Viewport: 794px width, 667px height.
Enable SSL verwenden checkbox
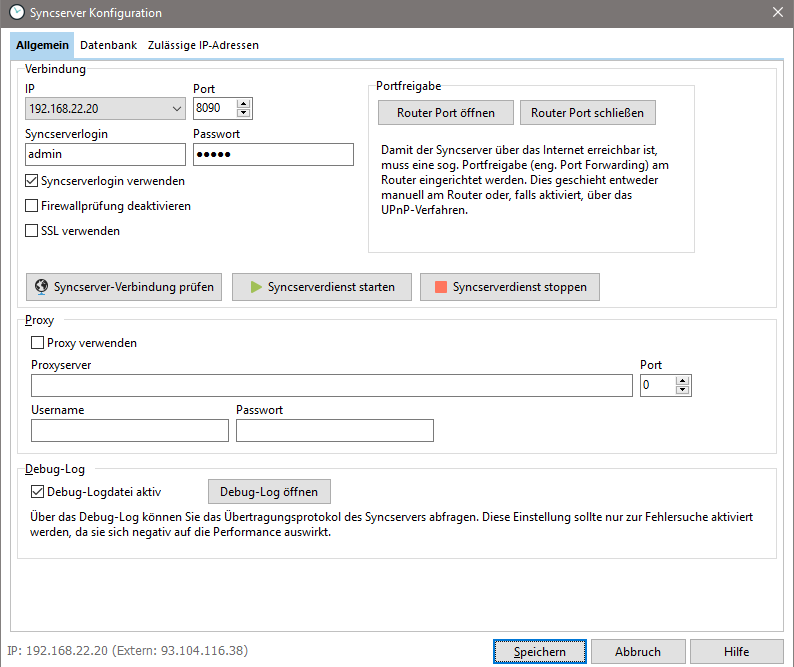pos(32,231)
